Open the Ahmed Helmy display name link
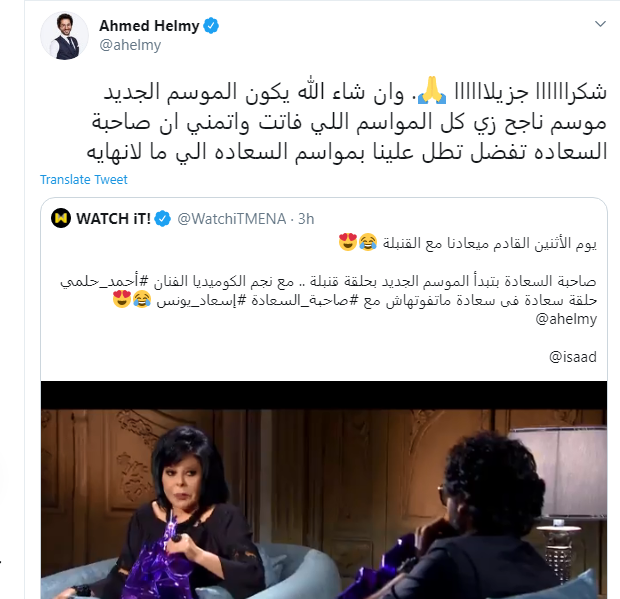The height and width of the screenshot is (599, 620). point(149,26)
